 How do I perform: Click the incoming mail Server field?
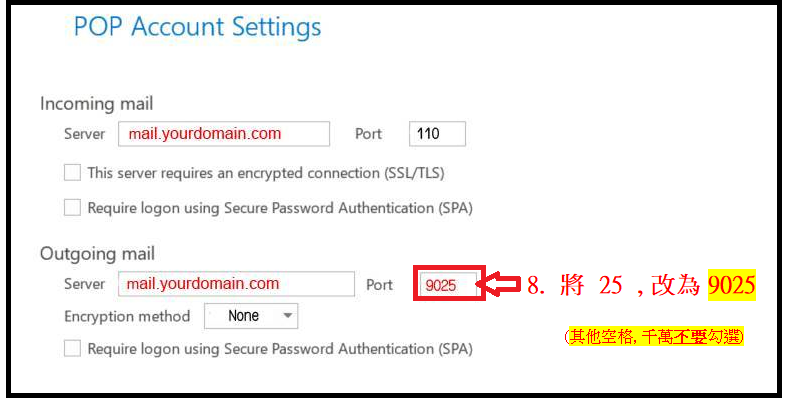[223, 133]
